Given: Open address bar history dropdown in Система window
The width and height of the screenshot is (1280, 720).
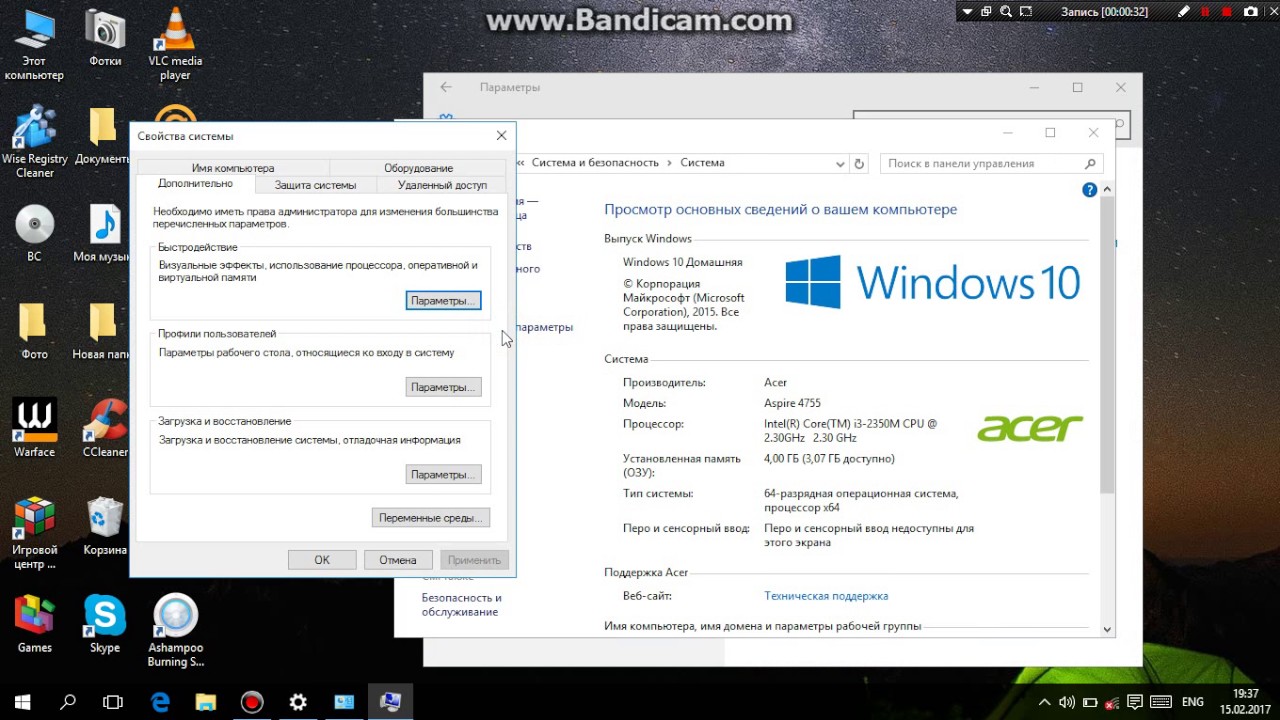Looking at the screenshot, I should [x=840, y=163].
